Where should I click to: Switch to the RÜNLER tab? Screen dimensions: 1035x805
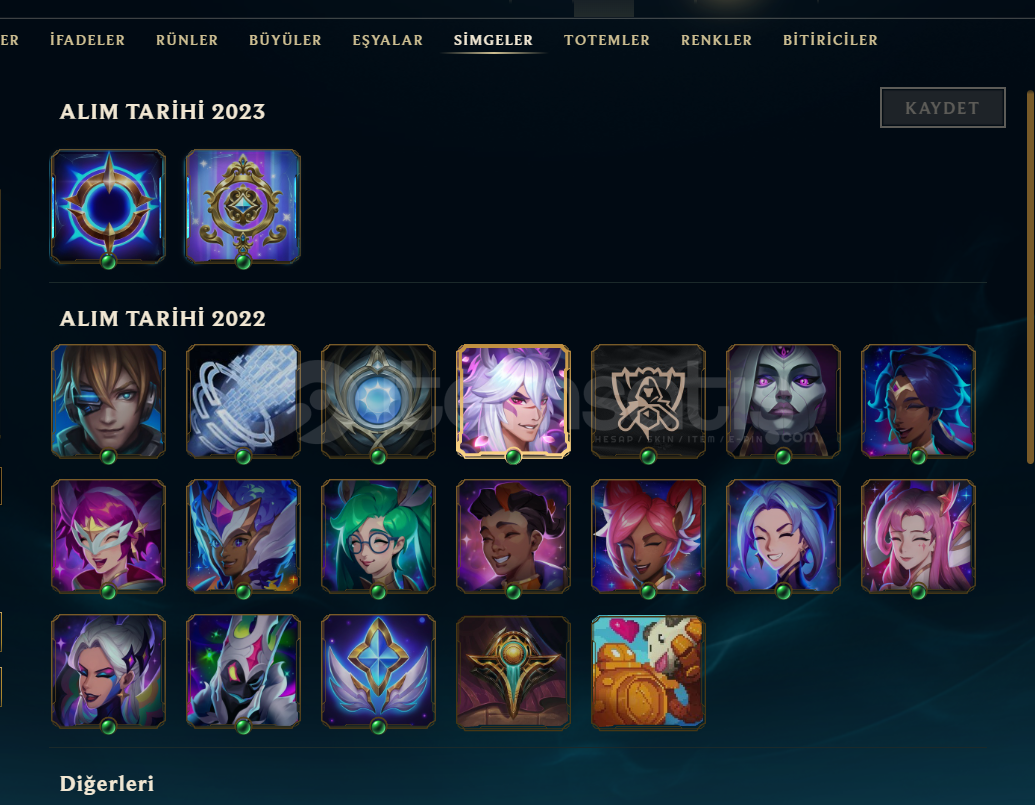click(187, 40)
